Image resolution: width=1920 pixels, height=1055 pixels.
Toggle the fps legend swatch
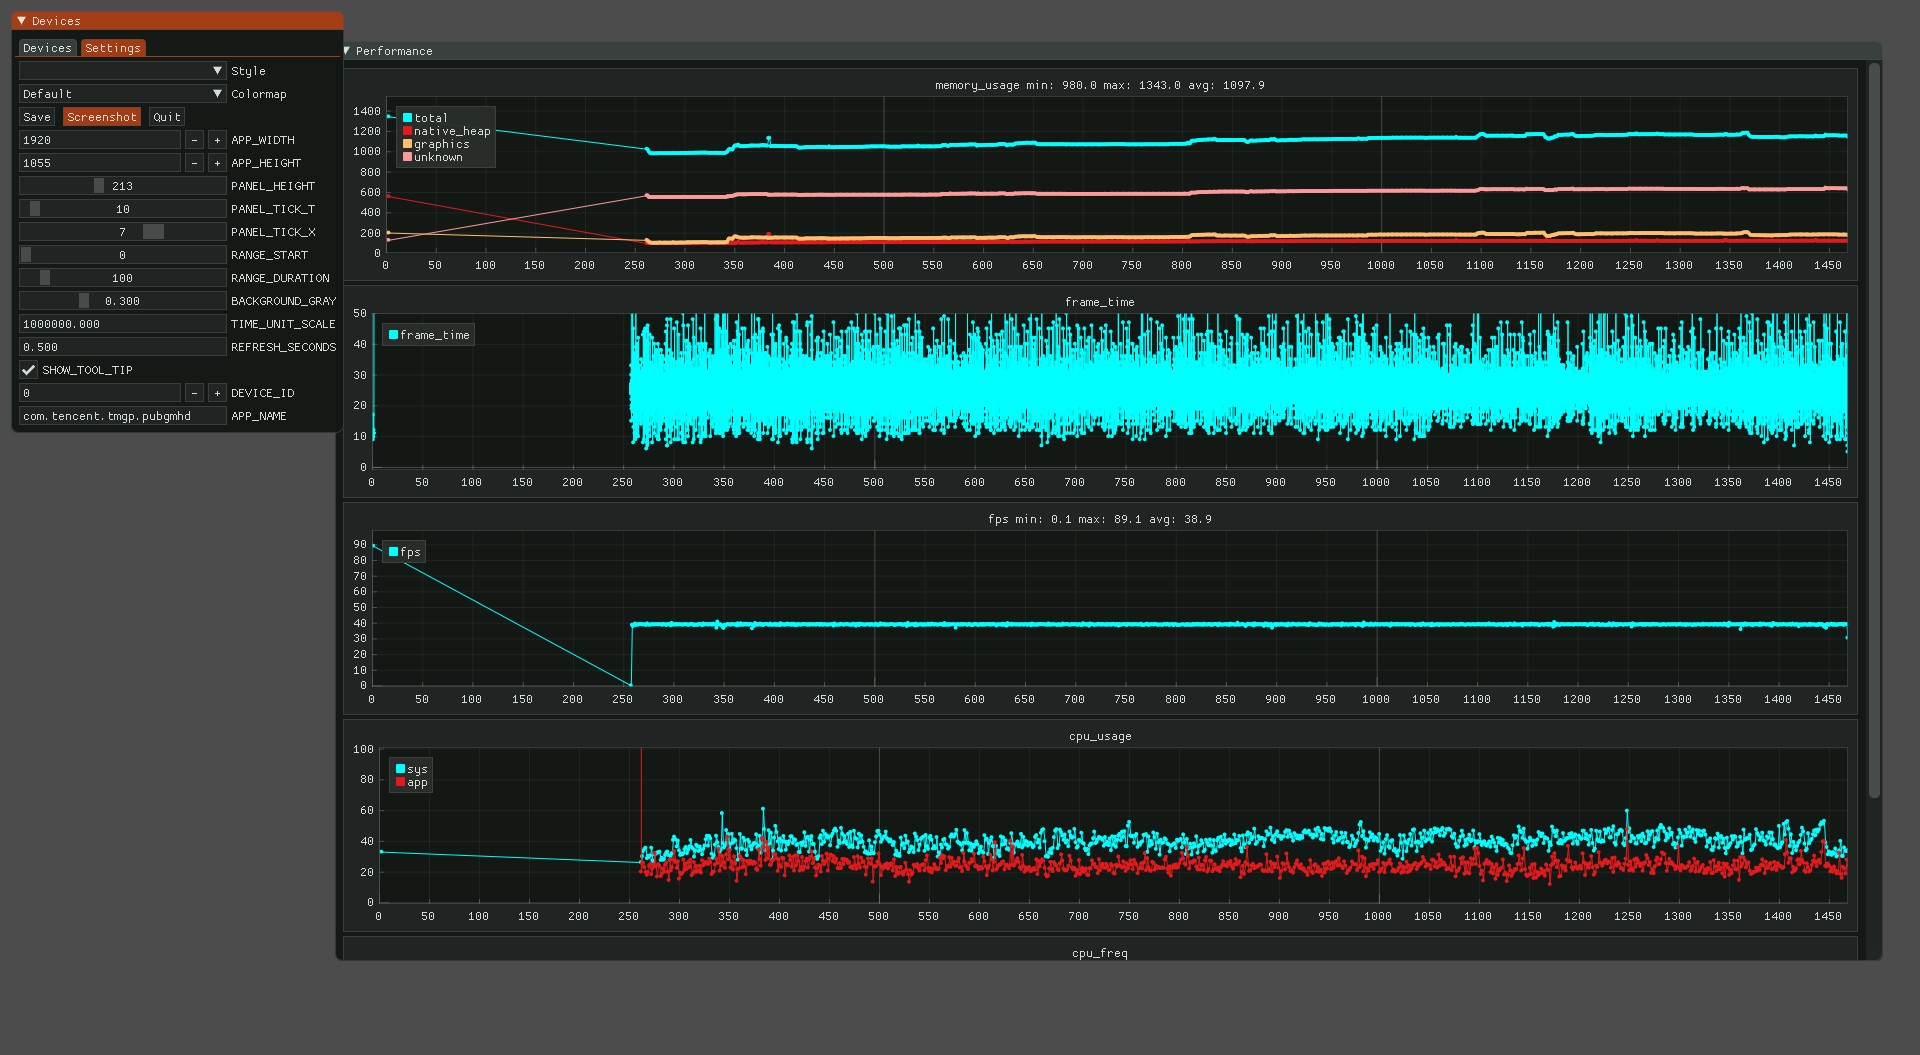coord(394,552)
